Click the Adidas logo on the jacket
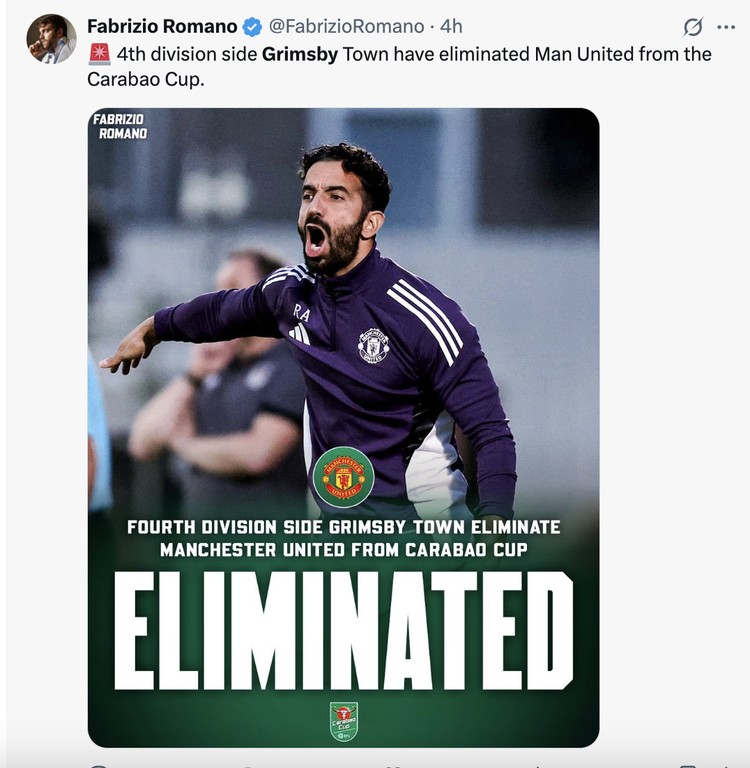This screenshot has height=768, width=750. 300,335
